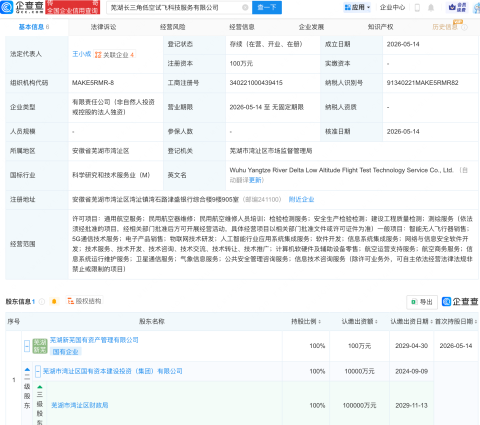Select the 所属地区 value 安徽省芜湖市湾沚区
Image resolution: width=480 pixels, height=425 pixels.
[101, 151]
